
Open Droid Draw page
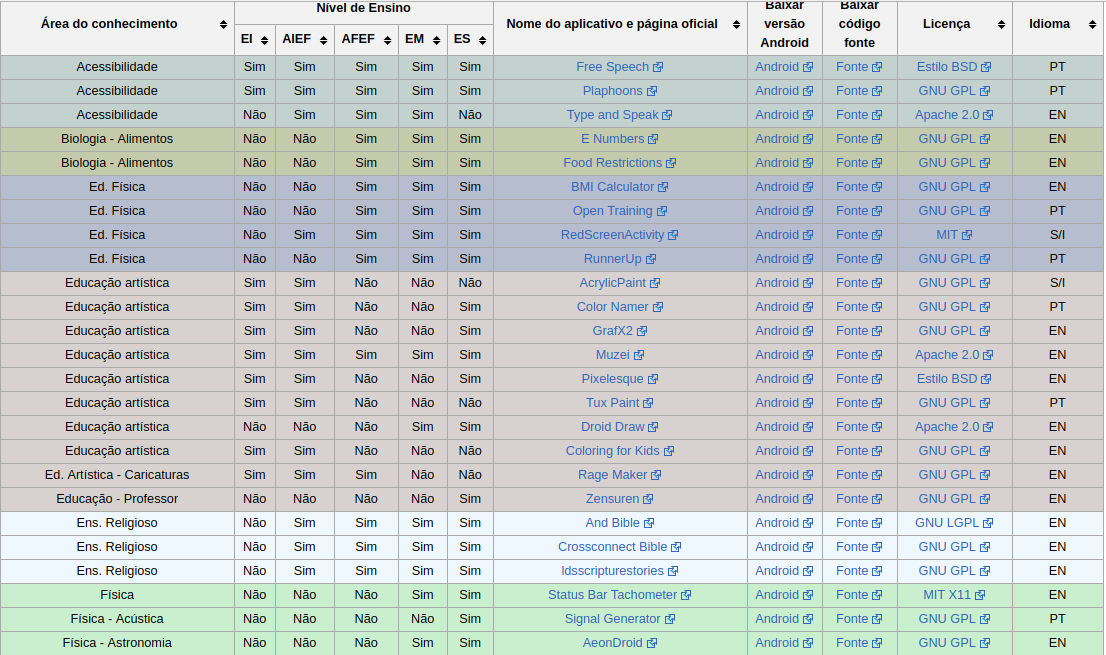pyautogui.click(x=619, y=427)
